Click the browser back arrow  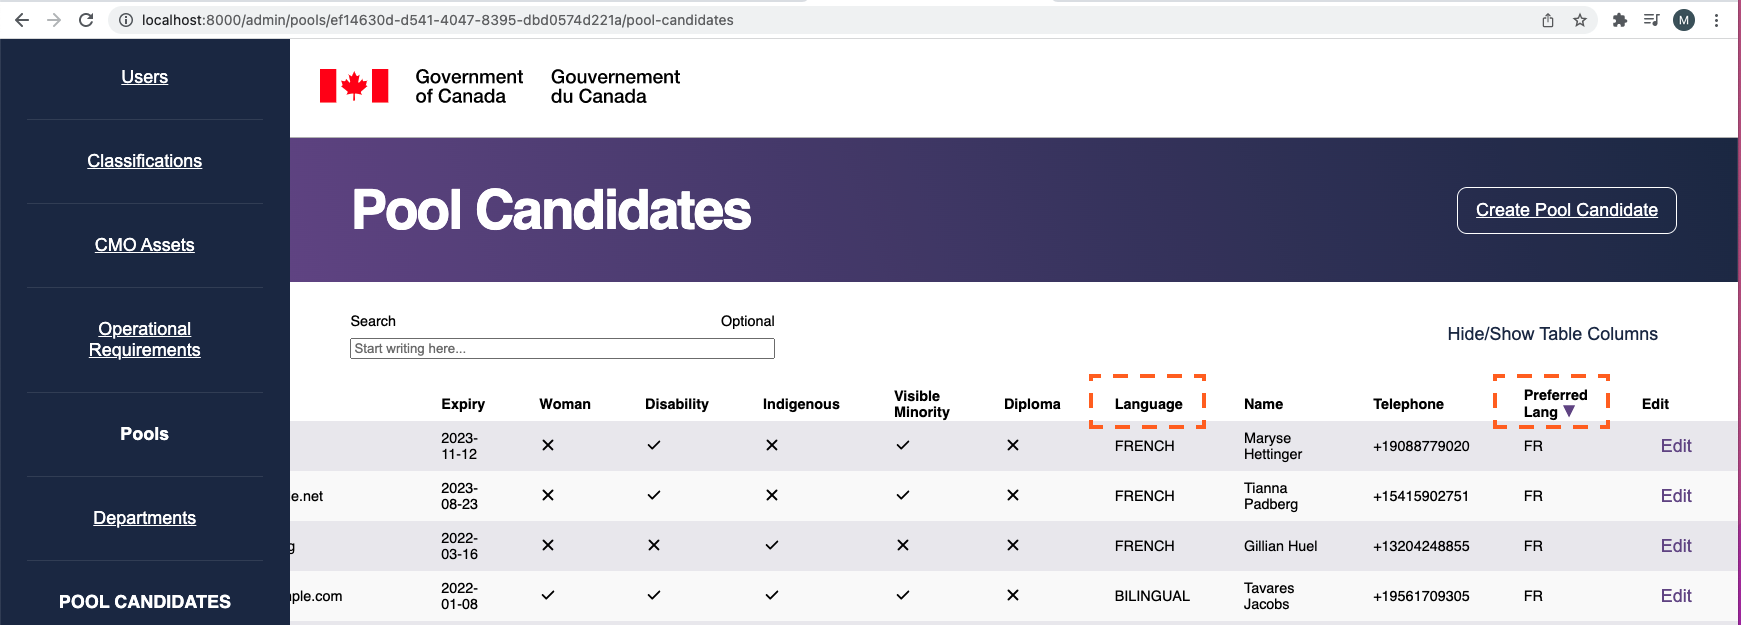click(x=21, y=19)
